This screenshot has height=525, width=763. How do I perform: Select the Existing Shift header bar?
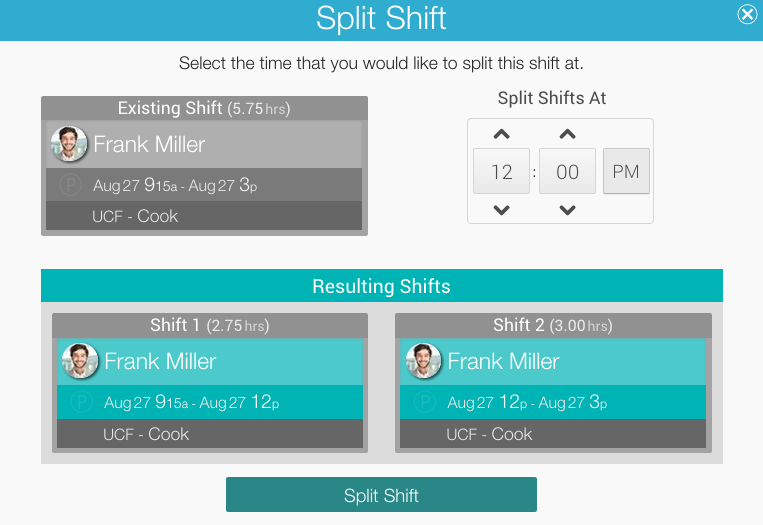tap(204, 108)
